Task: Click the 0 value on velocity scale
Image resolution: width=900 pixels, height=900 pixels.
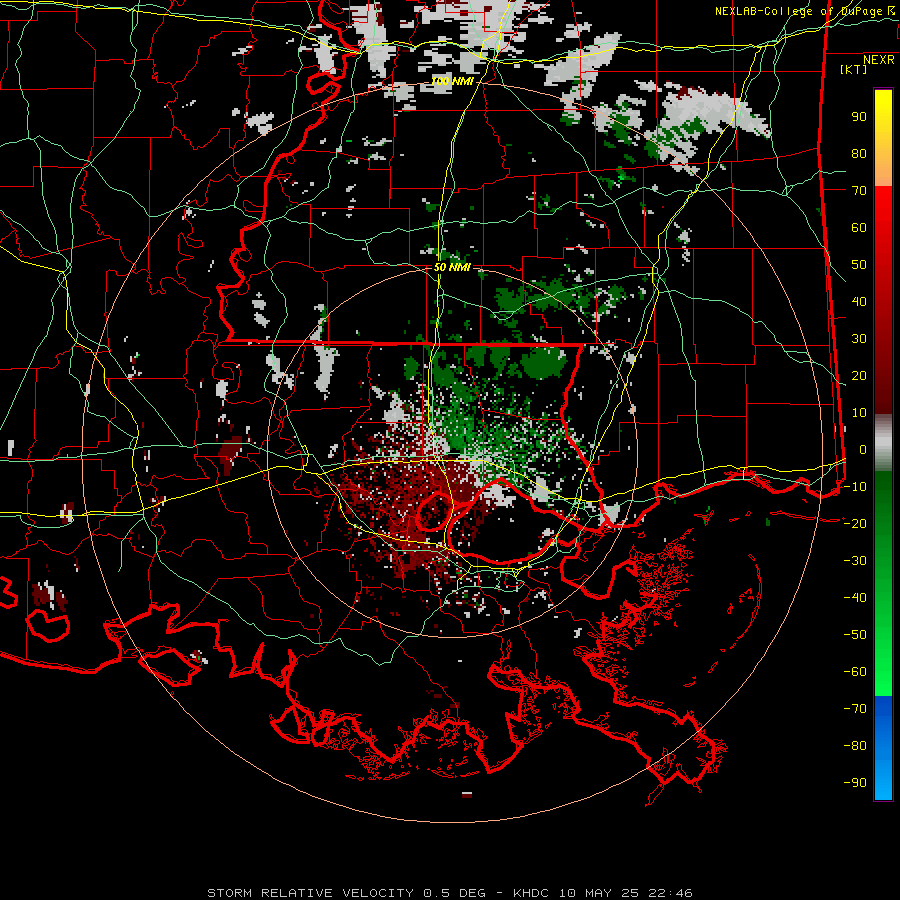Action: 863,450
